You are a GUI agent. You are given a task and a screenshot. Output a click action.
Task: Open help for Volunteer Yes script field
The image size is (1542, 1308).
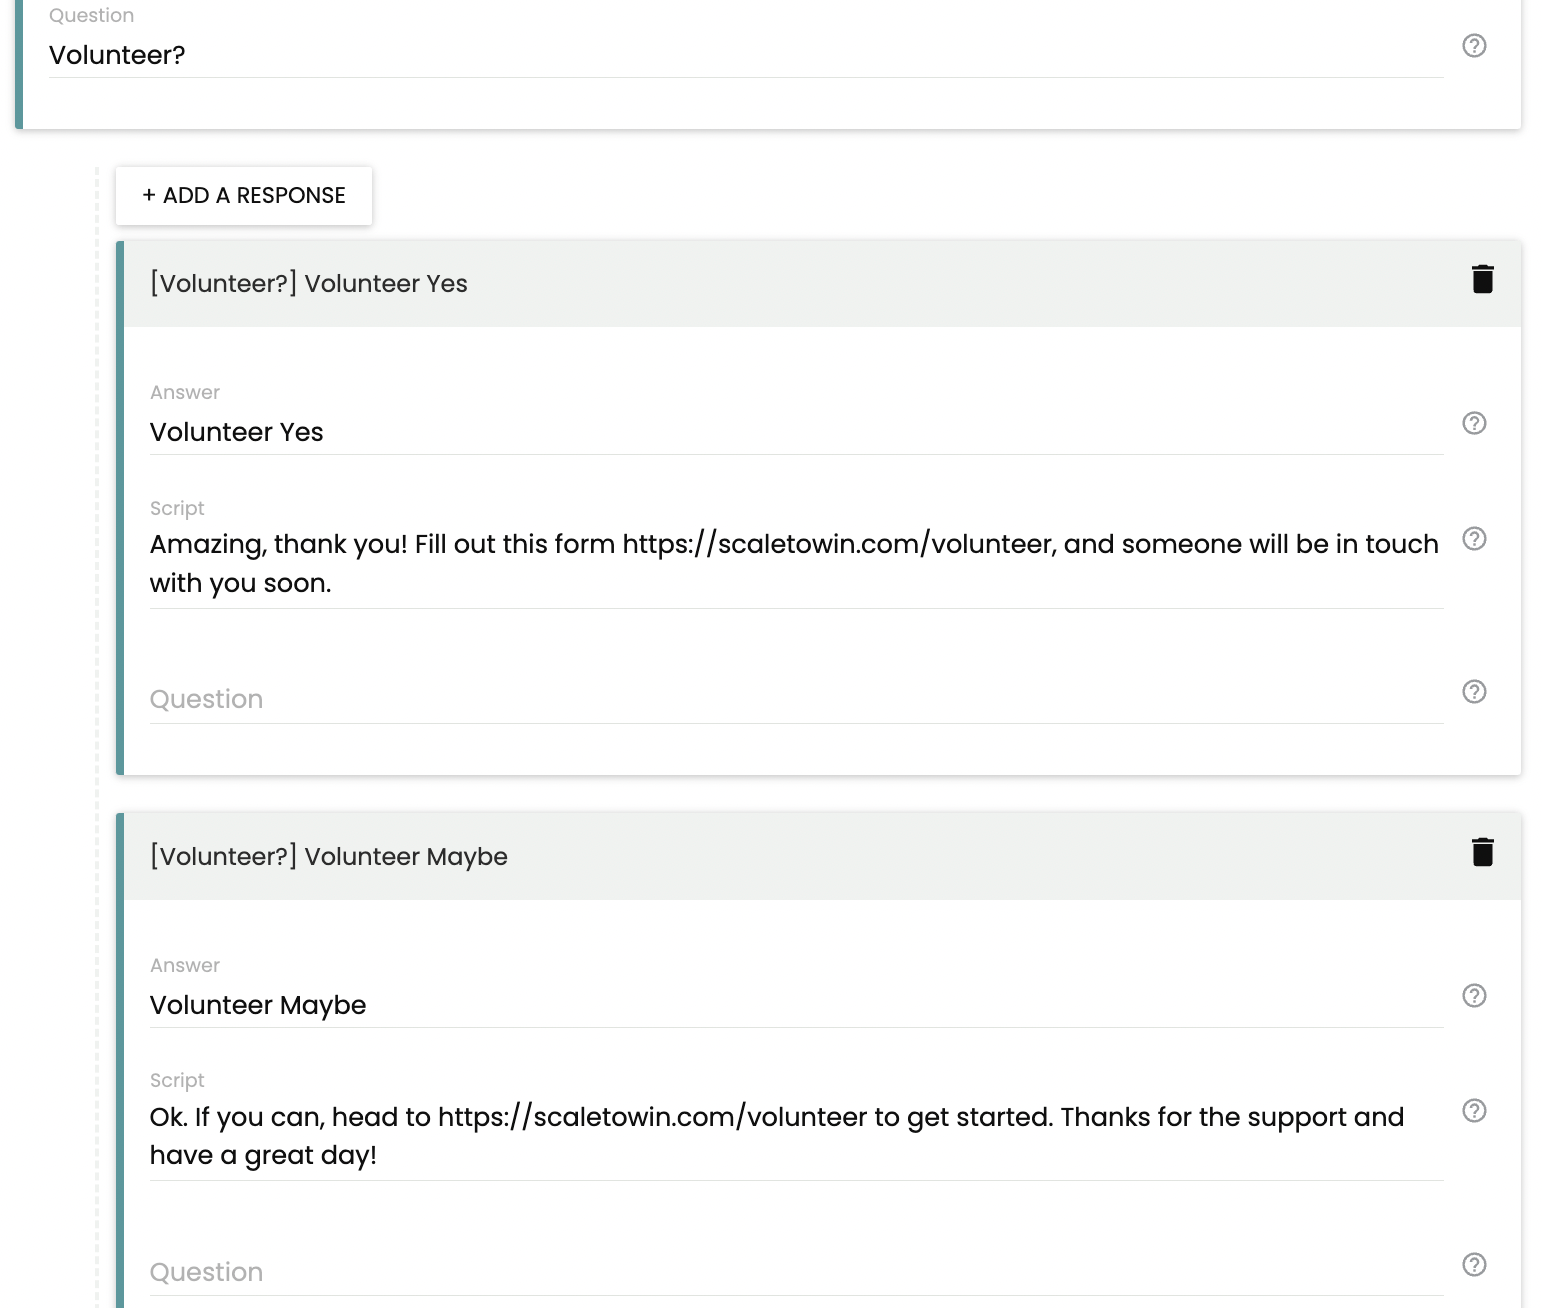tap(1474, 539)
